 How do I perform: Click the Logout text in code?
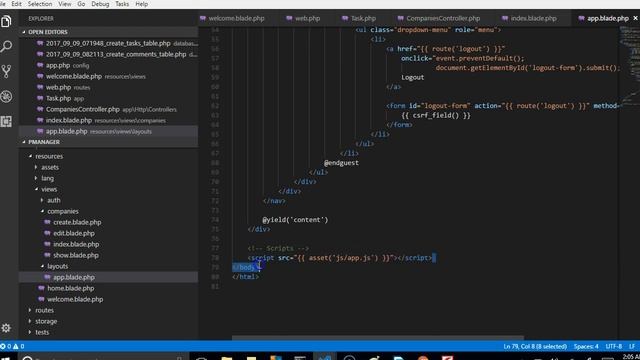click(x=412, y=78)
